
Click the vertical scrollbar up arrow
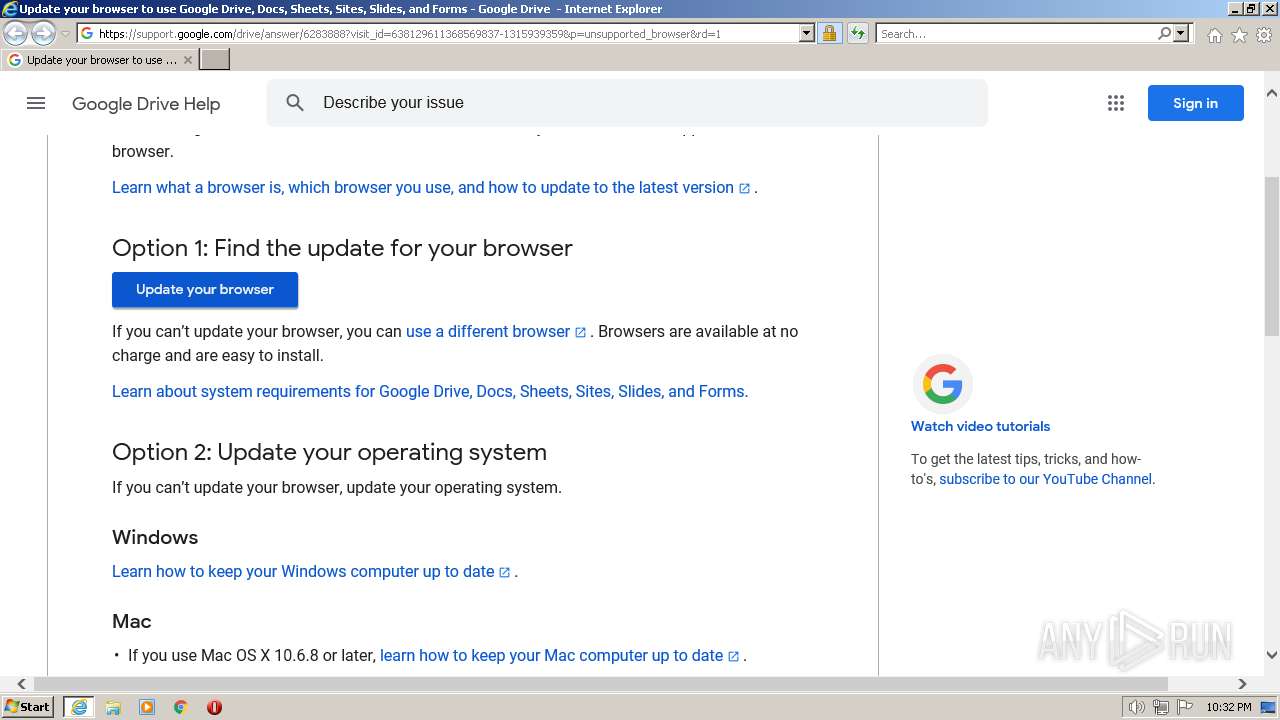tap(1272, 93)
